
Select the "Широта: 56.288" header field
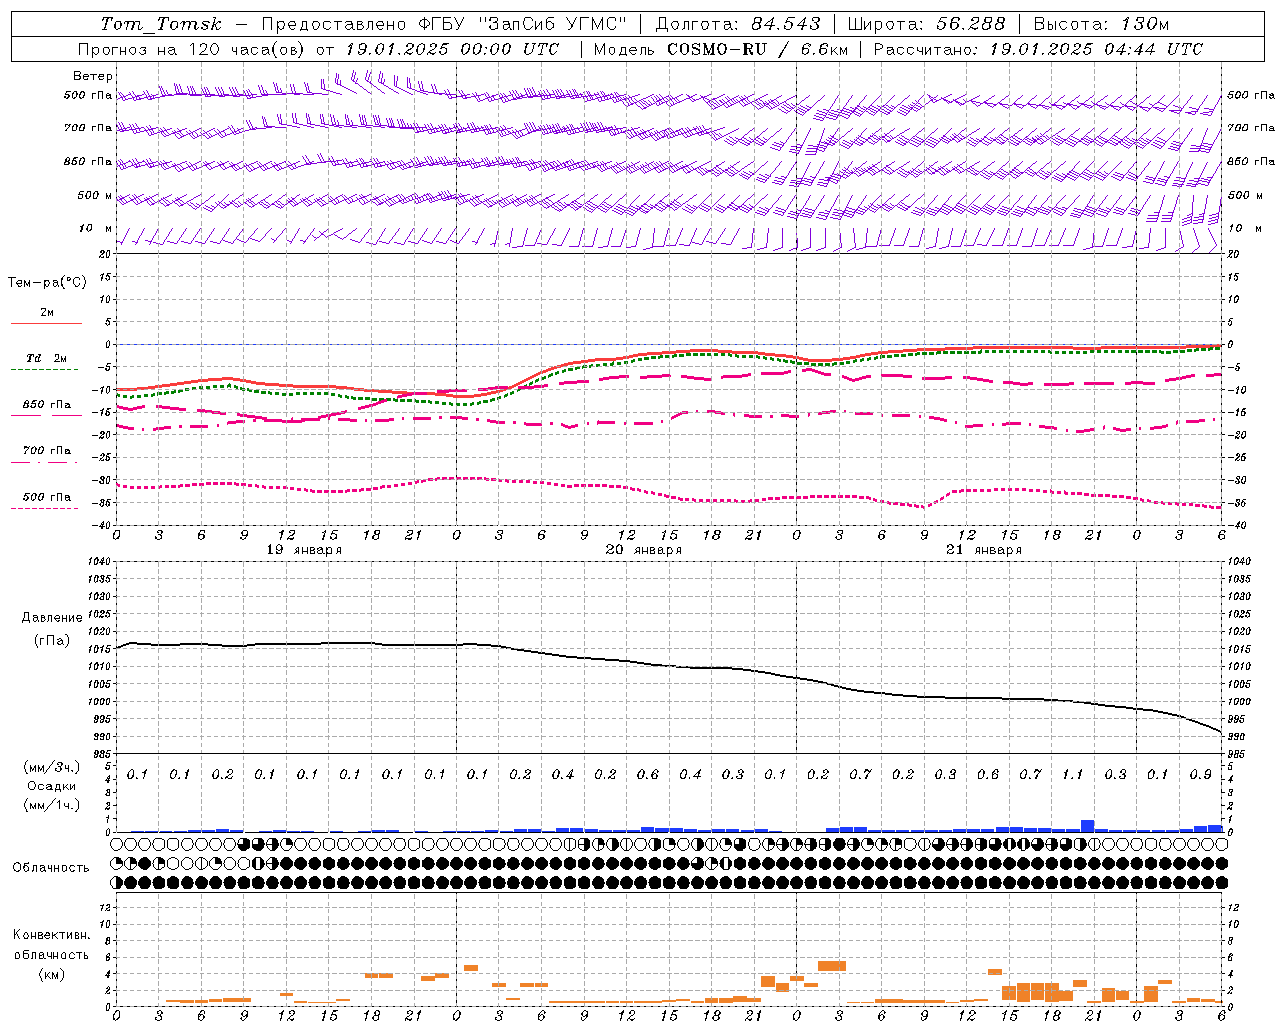[926, 24]
